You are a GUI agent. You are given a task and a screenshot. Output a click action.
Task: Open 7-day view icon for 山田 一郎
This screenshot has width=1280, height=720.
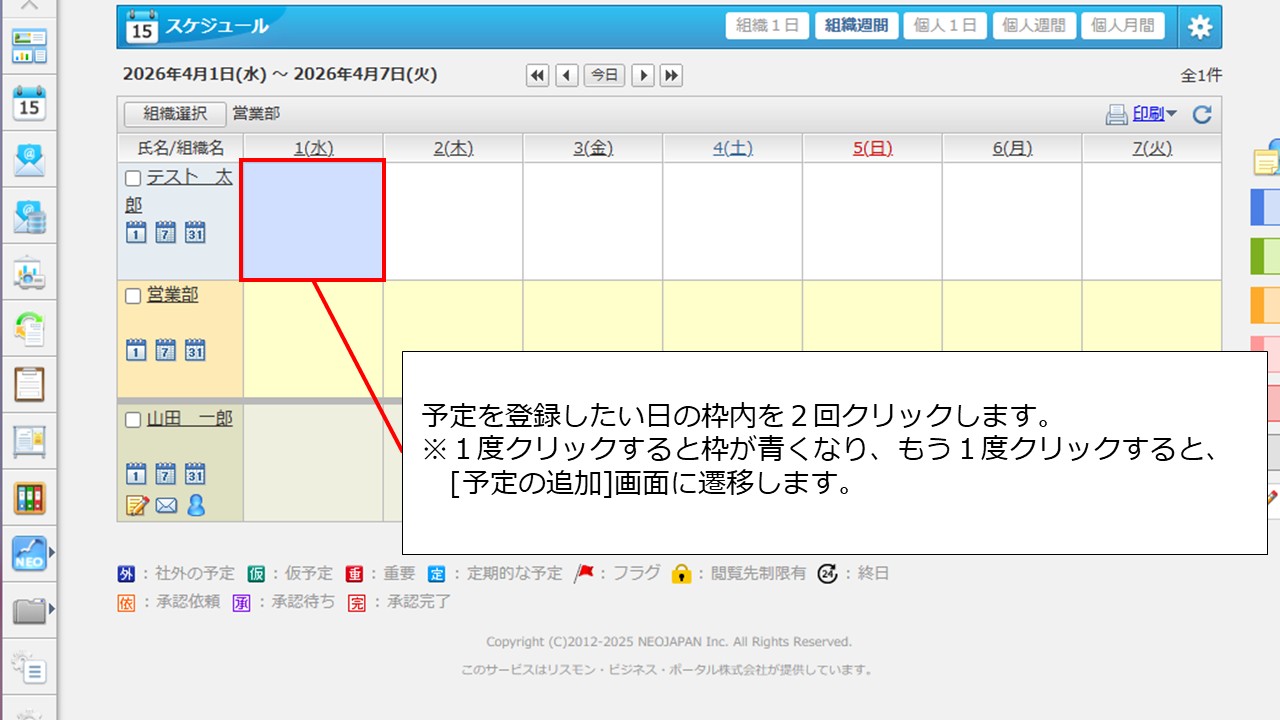pos(166,474)
